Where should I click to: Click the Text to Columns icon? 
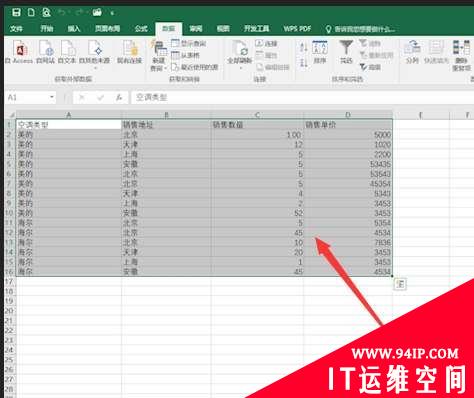pyautogui.click(x=412, y=52)
